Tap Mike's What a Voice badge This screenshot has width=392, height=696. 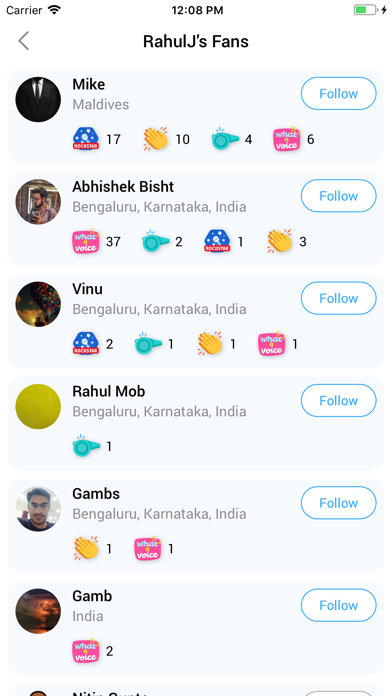[x=287, y=139]
